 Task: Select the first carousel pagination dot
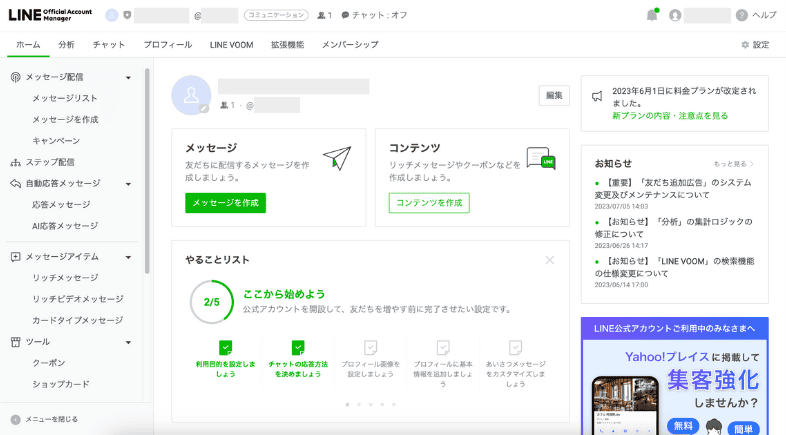coord(347,404)
